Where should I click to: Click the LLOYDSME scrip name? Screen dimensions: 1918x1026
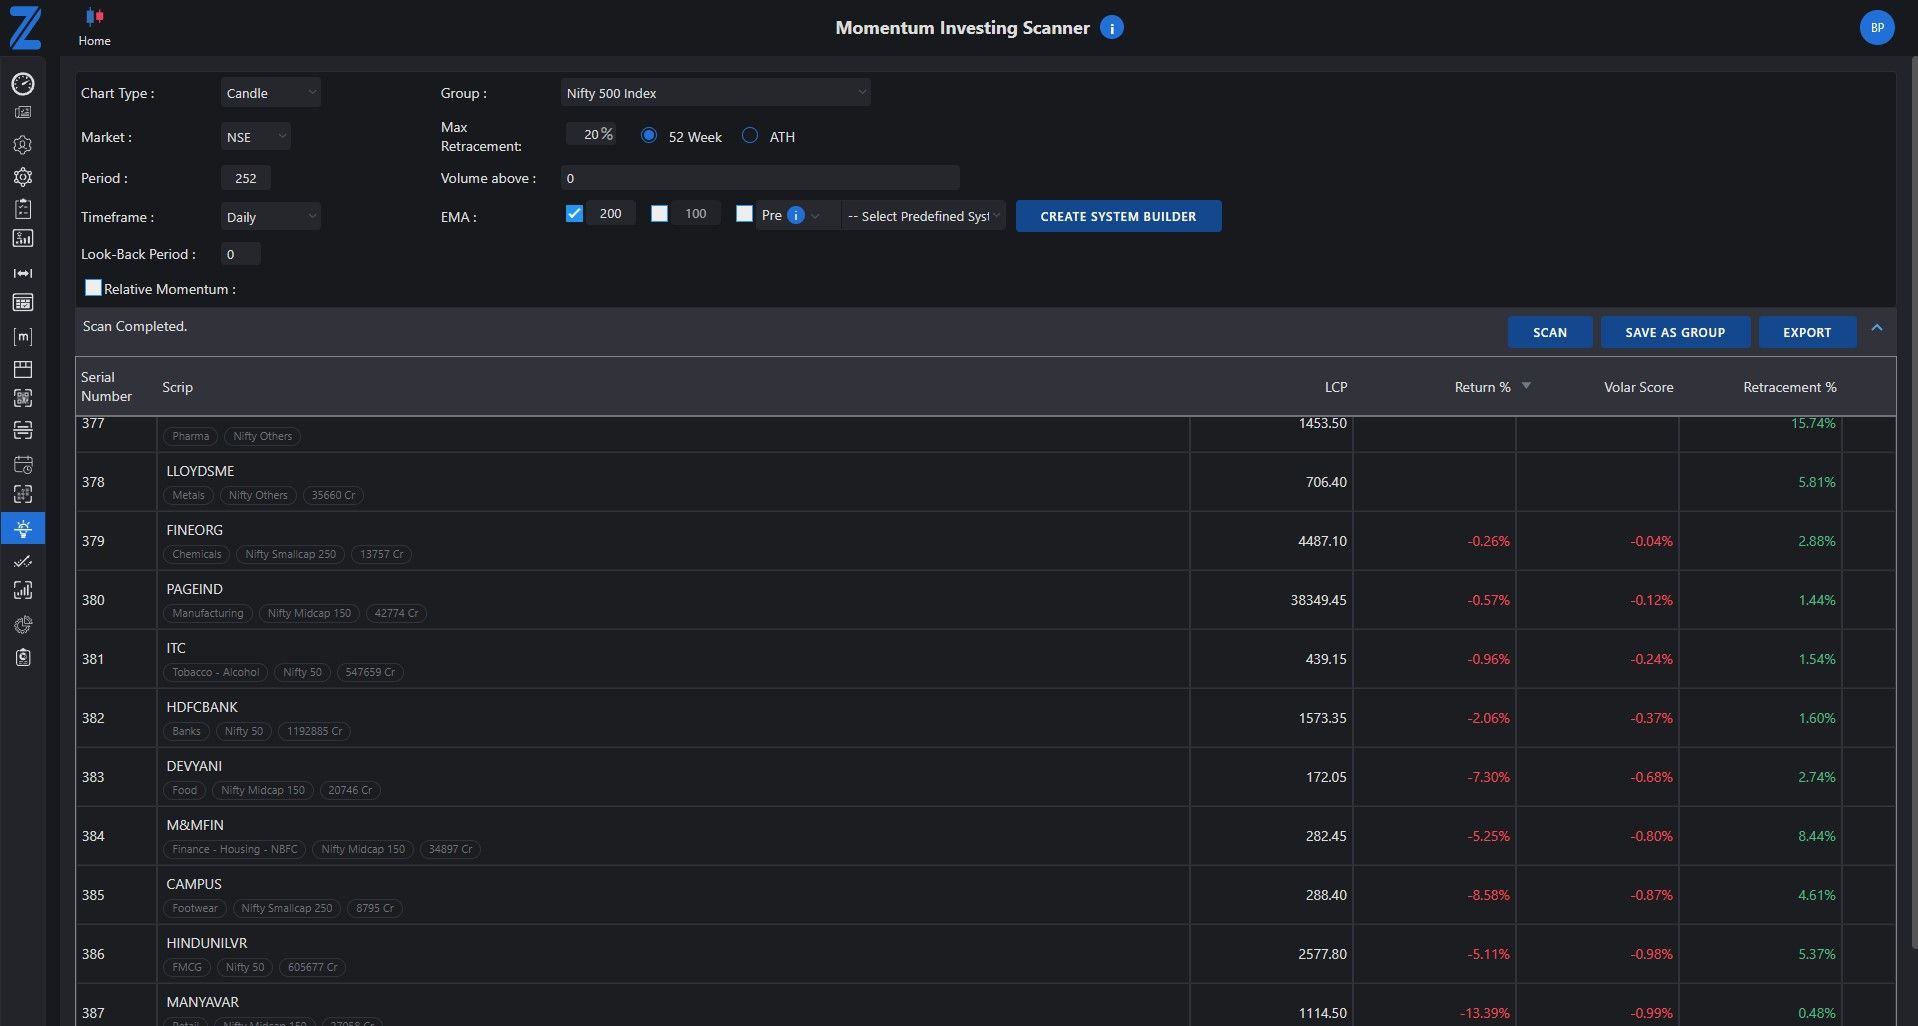200,471
